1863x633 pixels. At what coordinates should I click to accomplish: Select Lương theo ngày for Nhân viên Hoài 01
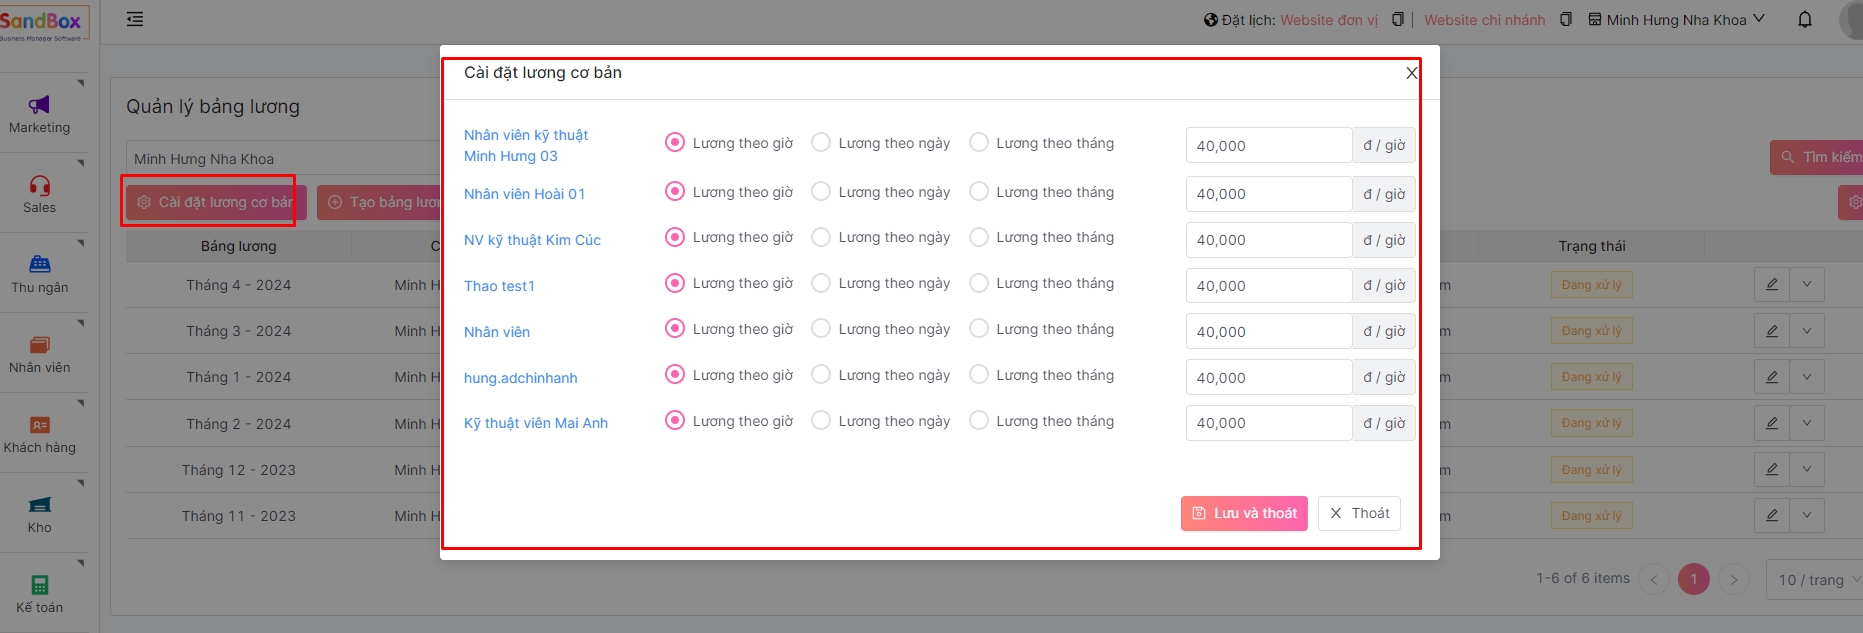coord(821,192)
